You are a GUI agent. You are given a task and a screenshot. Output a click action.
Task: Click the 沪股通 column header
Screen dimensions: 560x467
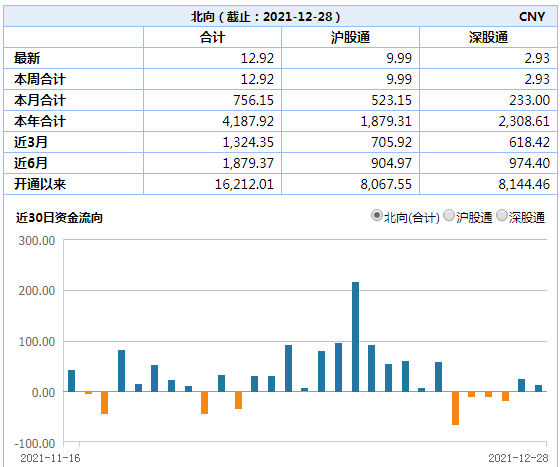click(350, 37)
